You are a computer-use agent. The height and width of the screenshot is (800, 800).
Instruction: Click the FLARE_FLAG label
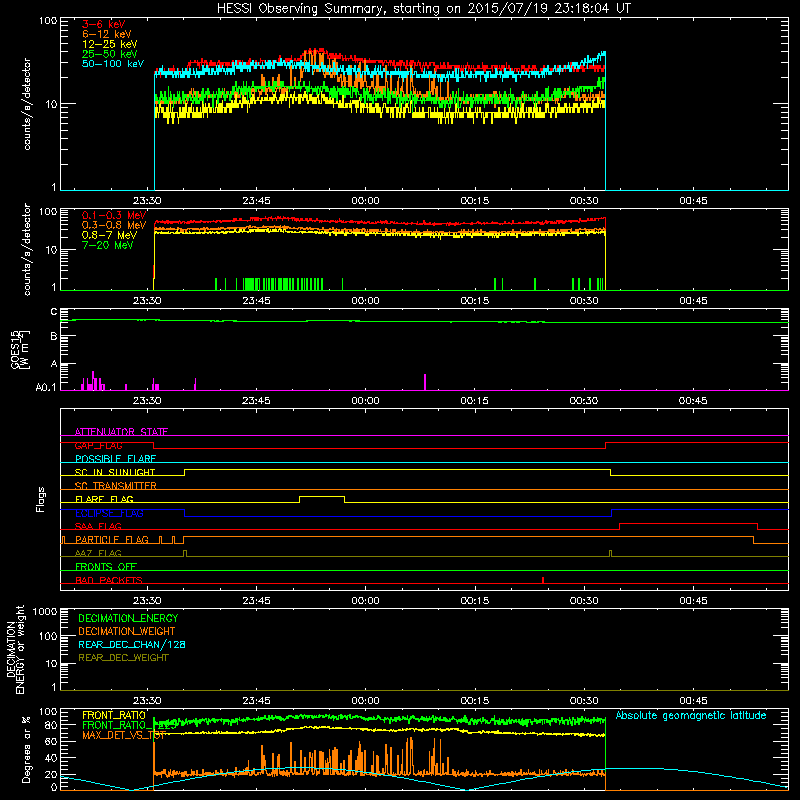[x=104, y=499]
